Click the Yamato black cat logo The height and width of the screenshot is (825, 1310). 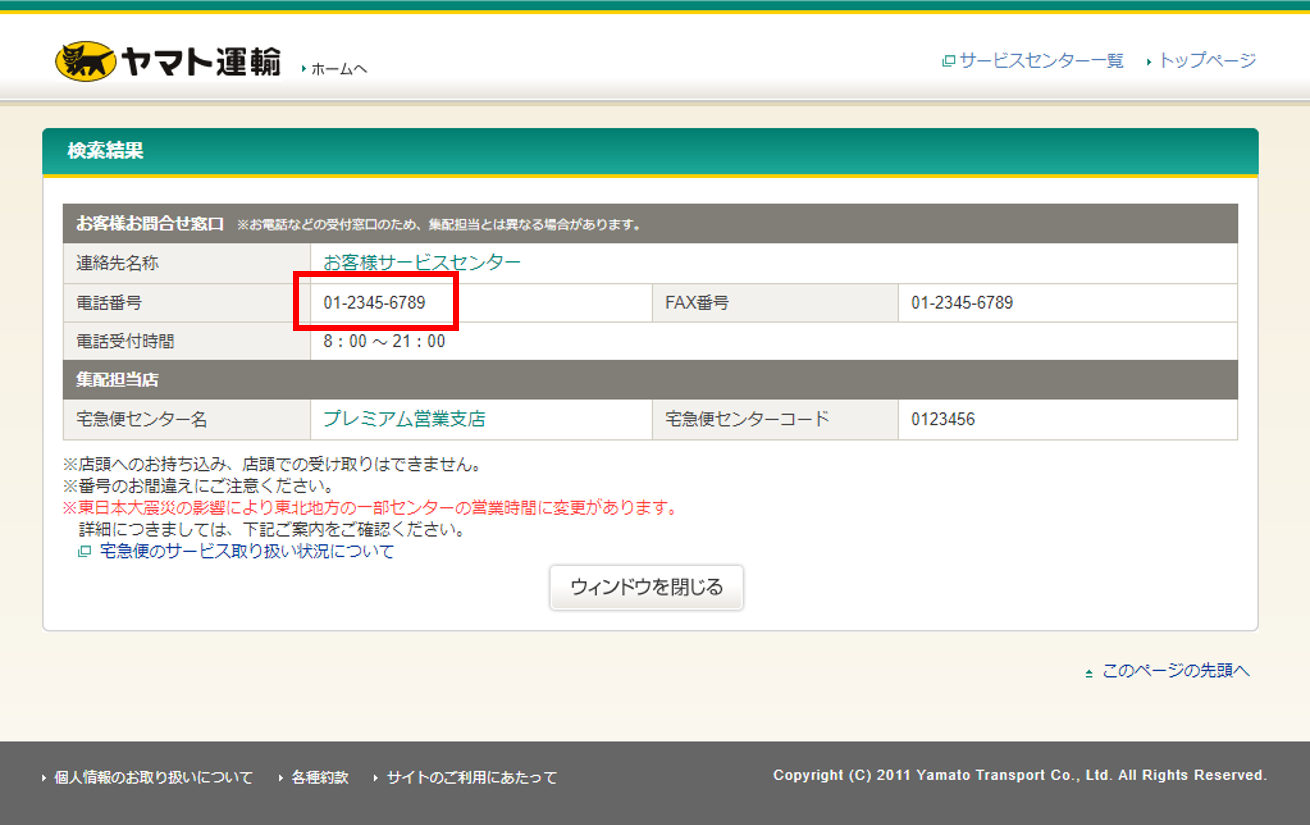coord(85,62)
